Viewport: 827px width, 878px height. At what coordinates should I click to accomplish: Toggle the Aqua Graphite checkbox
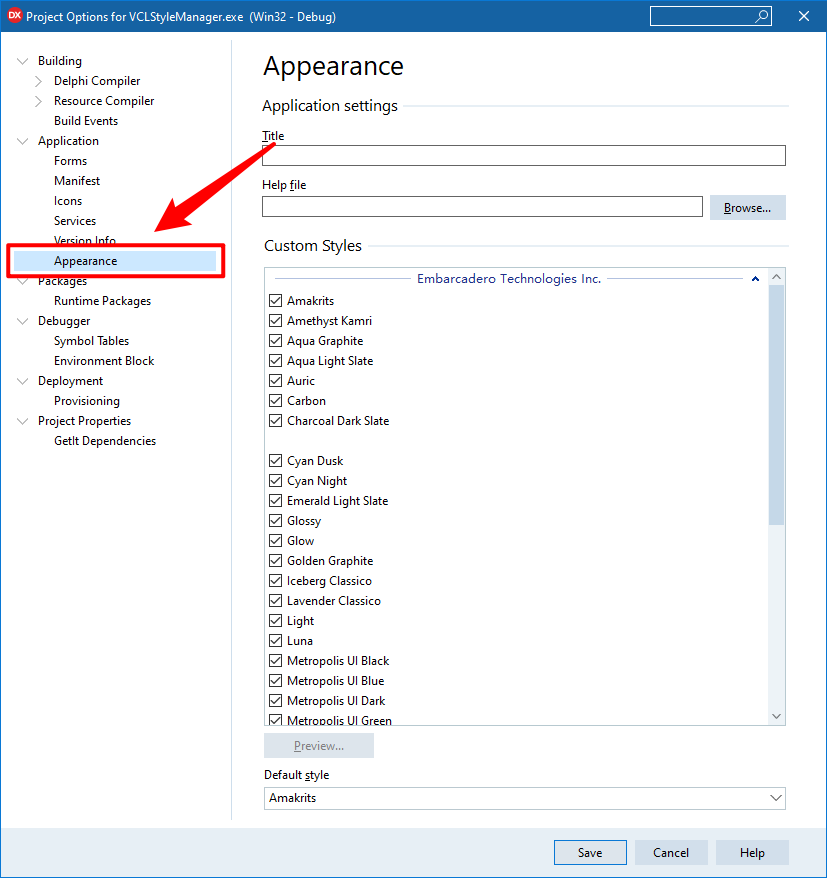click(275, 341)
